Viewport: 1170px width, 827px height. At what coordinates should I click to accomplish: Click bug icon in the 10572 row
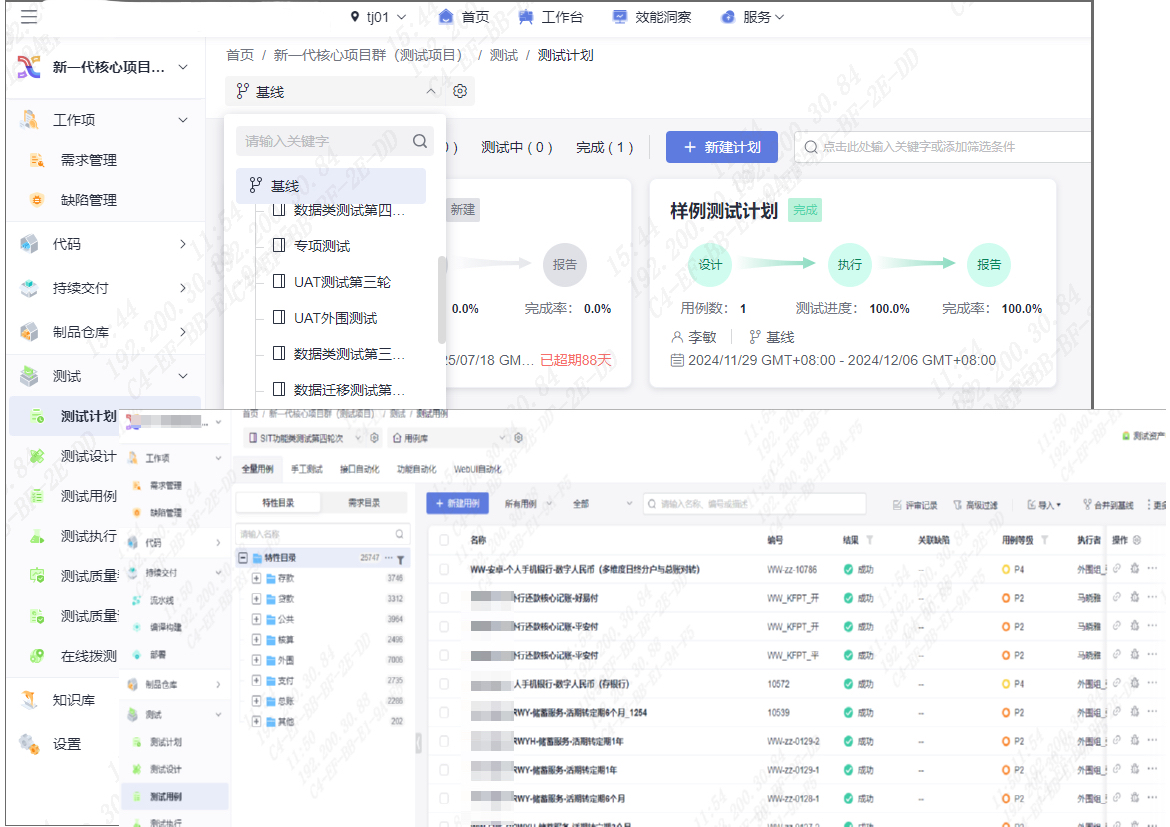(1135, 684)
